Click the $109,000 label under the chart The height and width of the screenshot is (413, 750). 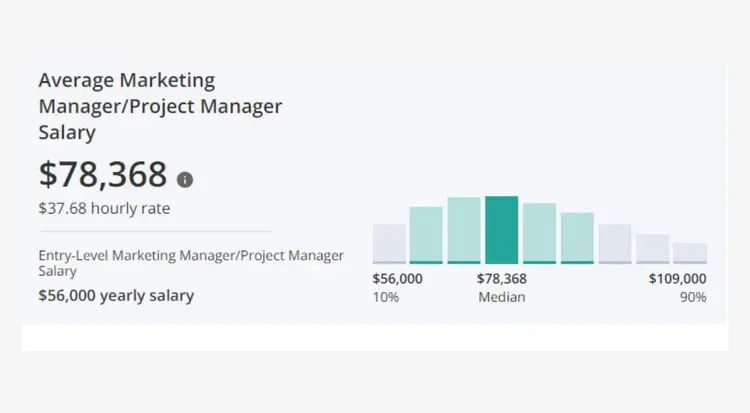(677, 279)
